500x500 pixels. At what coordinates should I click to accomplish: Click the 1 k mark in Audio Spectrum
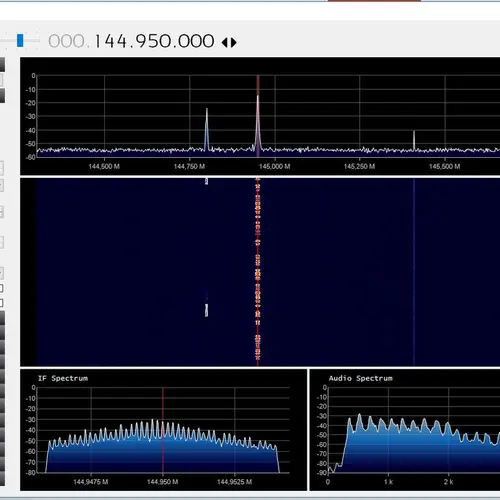click(x=388, y=482)
